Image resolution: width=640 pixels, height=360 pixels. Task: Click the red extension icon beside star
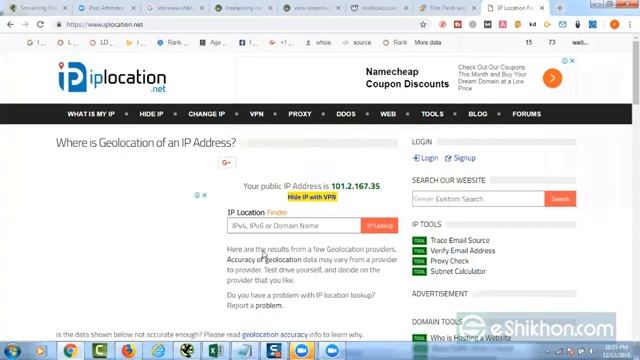pos(442,24)
